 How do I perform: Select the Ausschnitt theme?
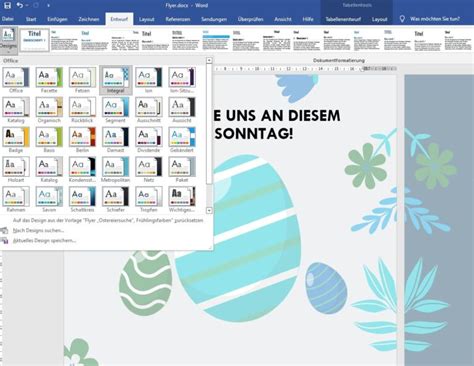pos(149,110)
